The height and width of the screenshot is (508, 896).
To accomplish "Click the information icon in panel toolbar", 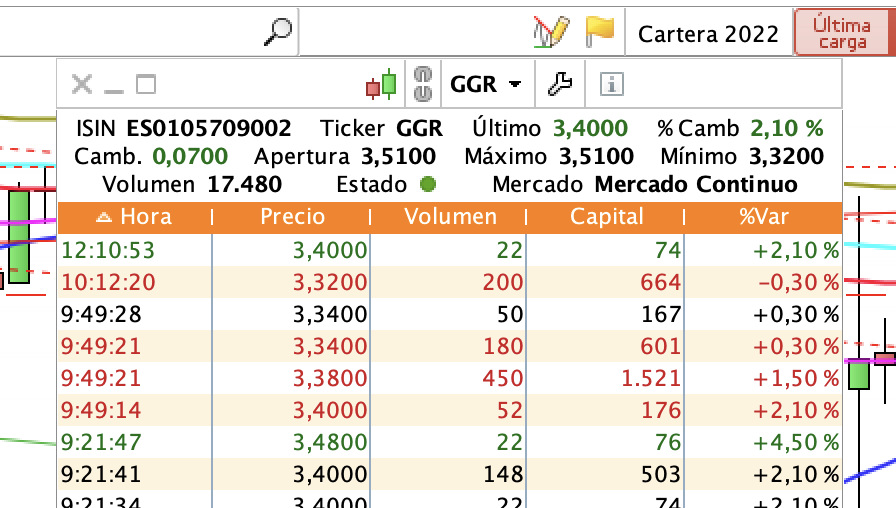I will 611,85.
